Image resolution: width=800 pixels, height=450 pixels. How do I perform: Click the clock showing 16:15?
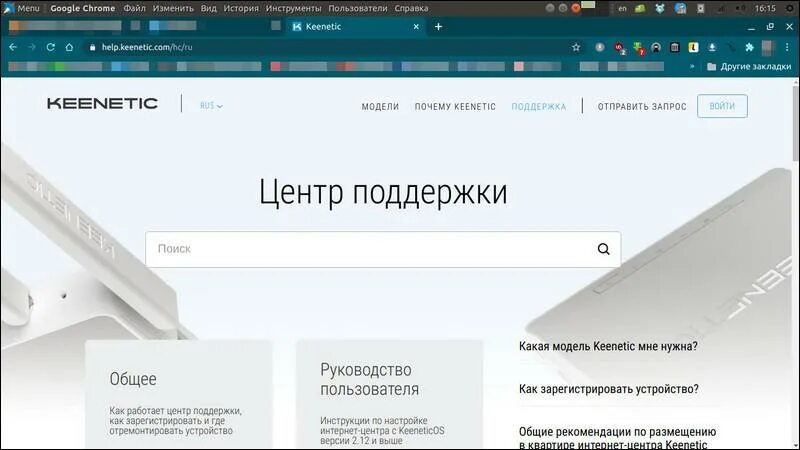point(765,8)
